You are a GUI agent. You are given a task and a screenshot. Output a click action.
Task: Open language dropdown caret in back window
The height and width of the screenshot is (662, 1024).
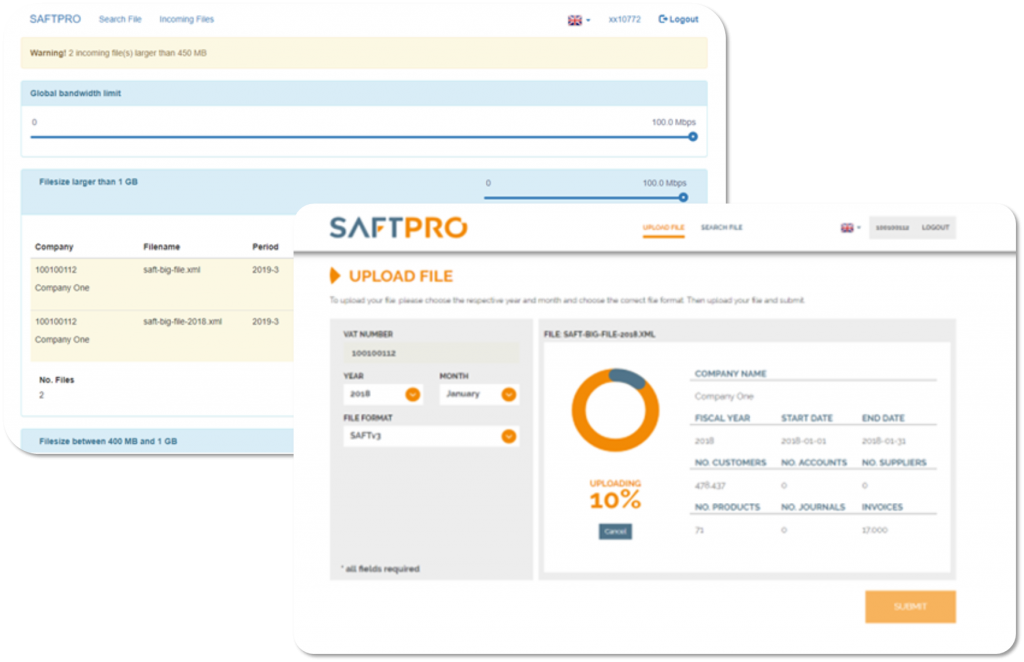588,20
